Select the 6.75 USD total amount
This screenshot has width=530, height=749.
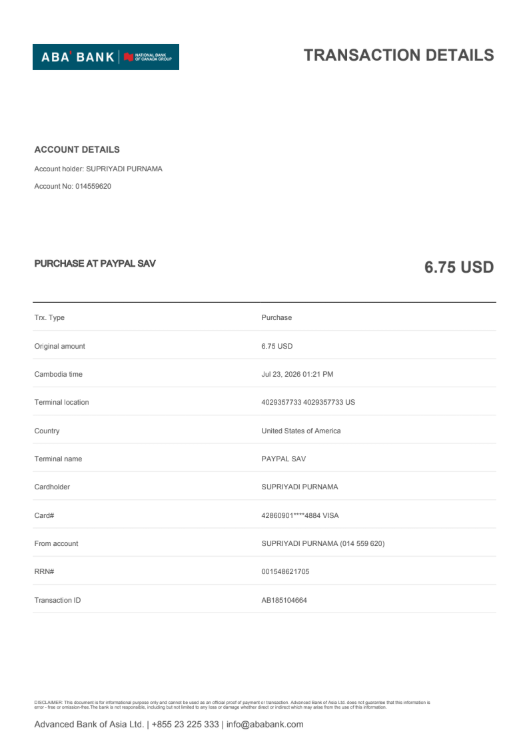pos(459,267)
